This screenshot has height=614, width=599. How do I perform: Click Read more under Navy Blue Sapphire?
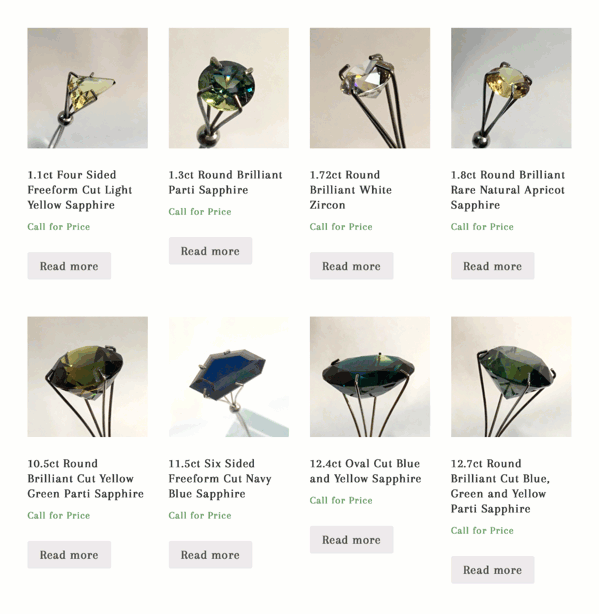(x=210, y=554)
